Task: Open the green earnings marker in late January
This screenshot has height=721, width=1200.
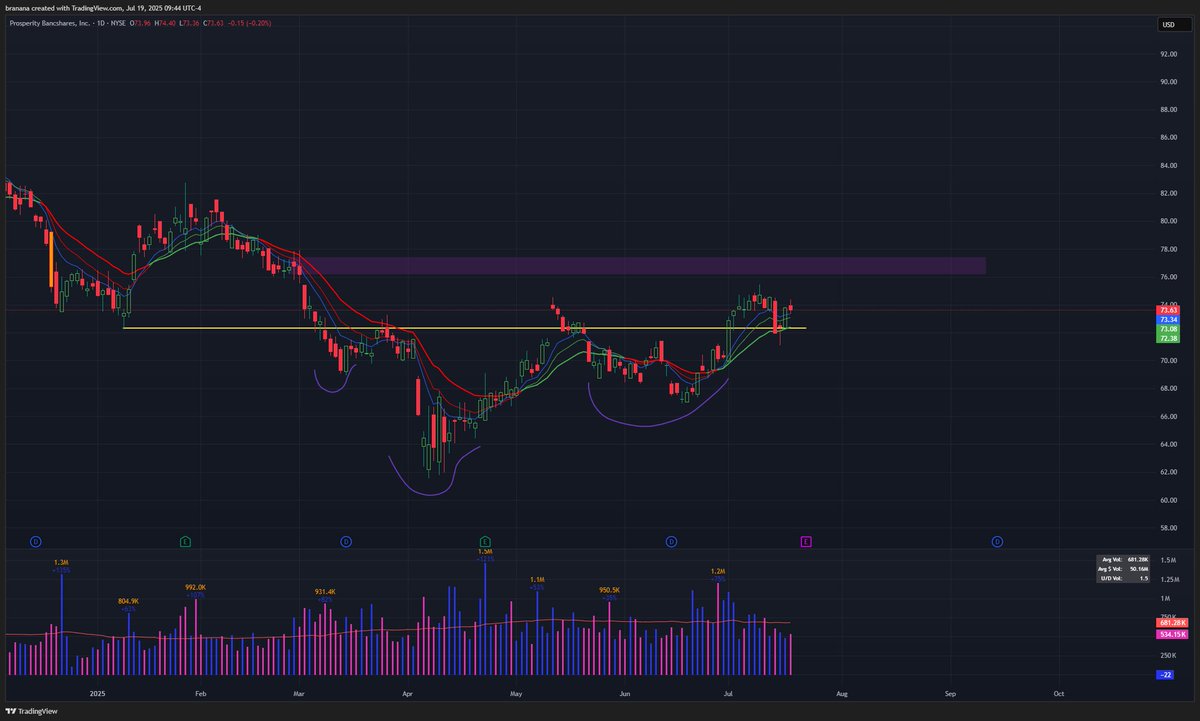Action: (185, 541)
